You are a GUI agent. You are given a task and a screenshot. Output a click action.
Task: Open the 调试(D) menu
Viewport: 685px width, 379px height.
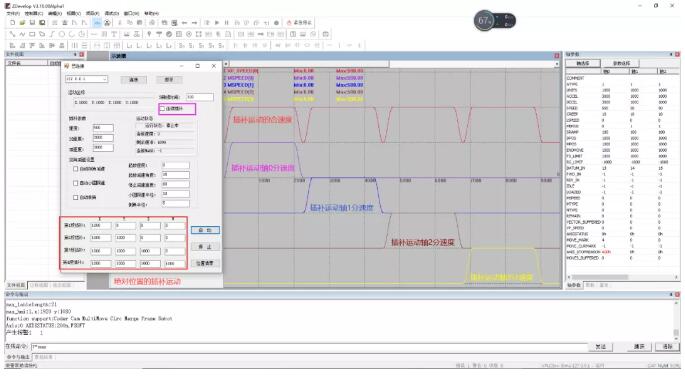(x=112, y=14)
